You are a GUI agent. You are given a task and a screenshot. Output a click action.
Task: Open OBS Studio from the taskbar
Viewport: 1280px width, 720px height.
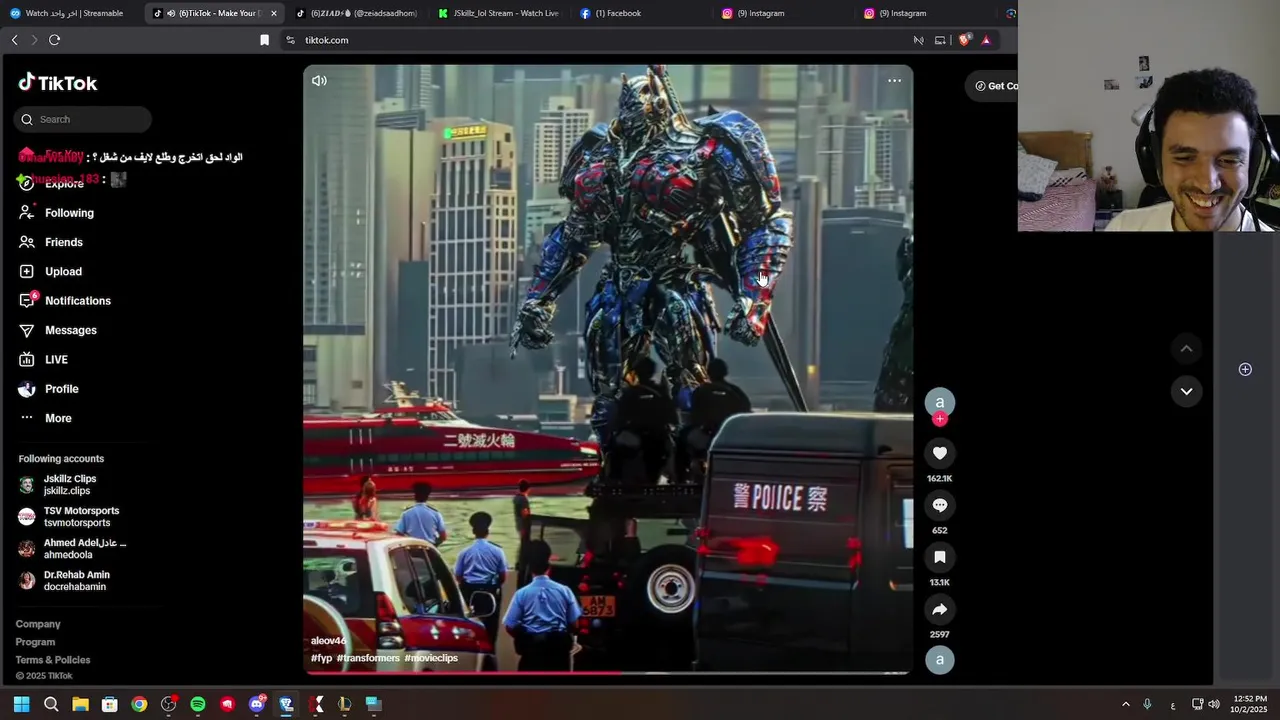pyautogui.click(x=169, y=704)
